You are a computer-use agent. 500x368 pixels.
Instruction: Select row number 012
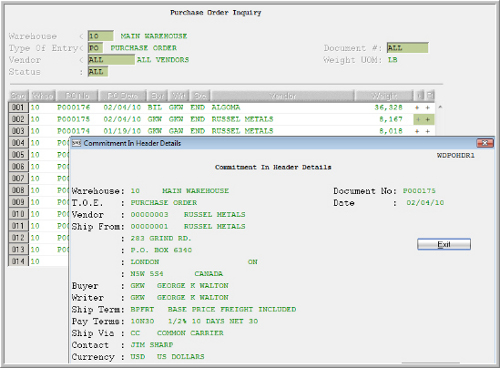(18, 238)
